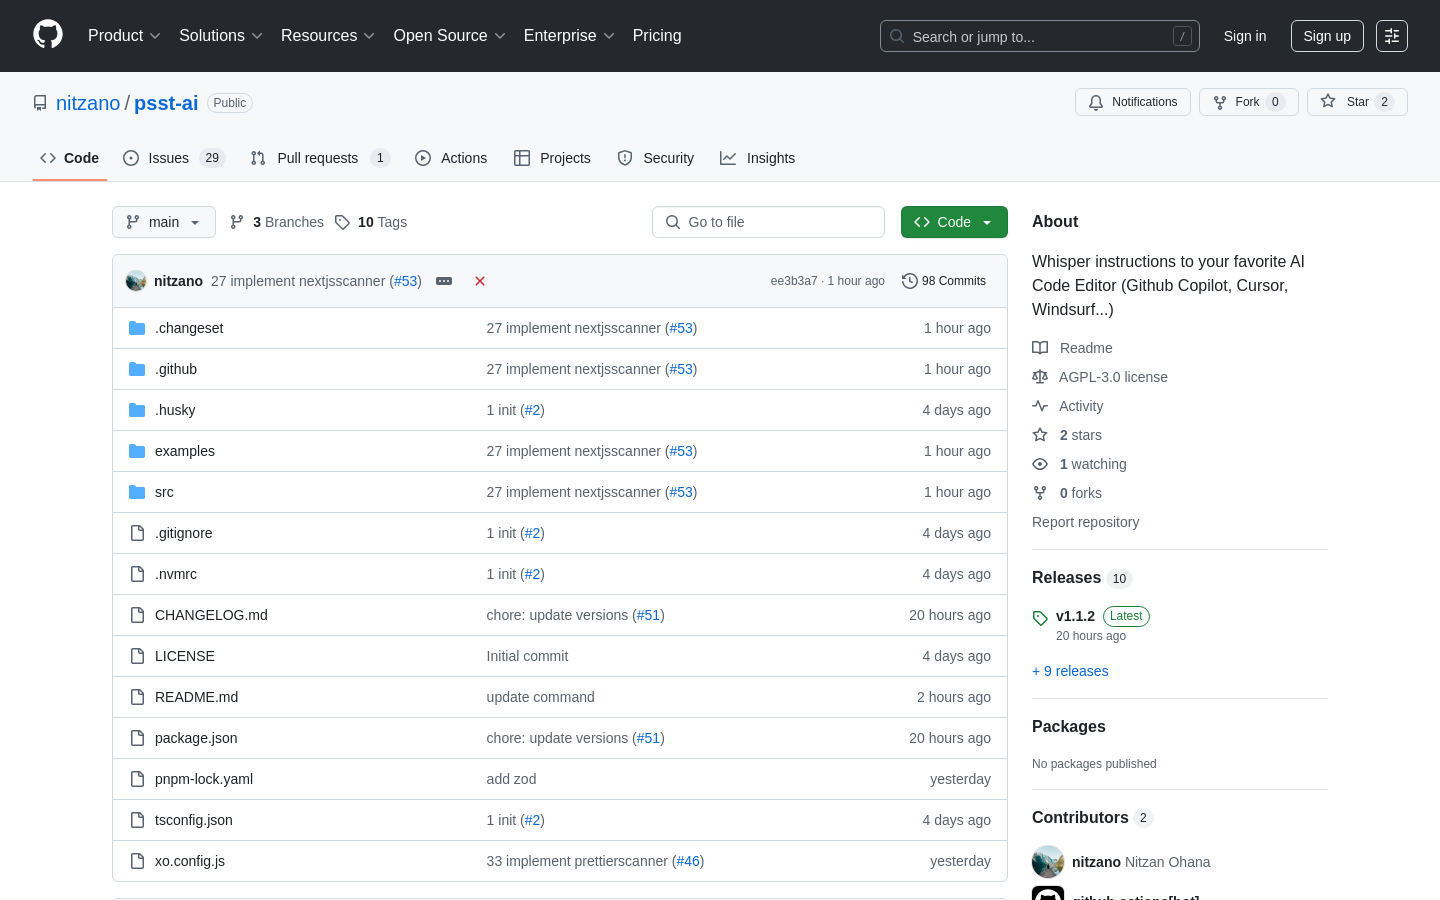
Task: Expand the commit message ellipsis icon
Action: (444, 281)
